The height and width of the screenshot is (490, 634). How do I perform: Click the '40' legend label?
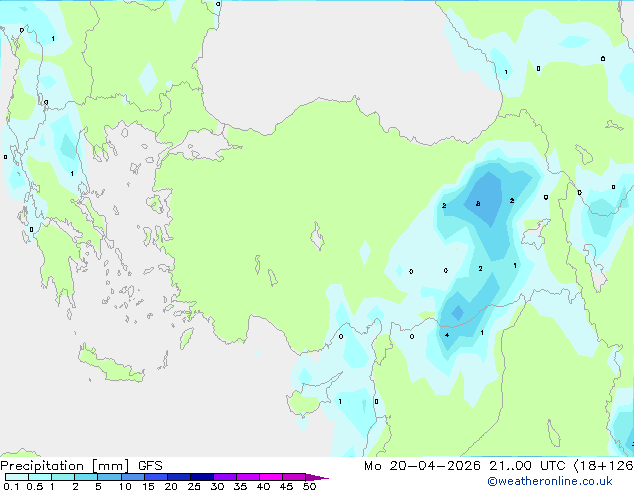pyautogui.click(x=263, y=486)
